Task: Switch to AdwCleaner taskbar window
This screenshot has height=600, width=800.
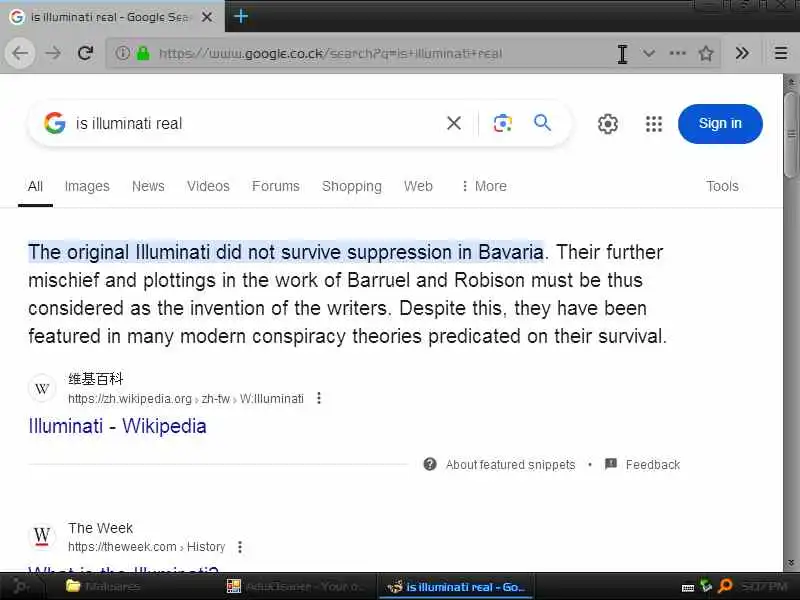Action: [x=297, y=586]
